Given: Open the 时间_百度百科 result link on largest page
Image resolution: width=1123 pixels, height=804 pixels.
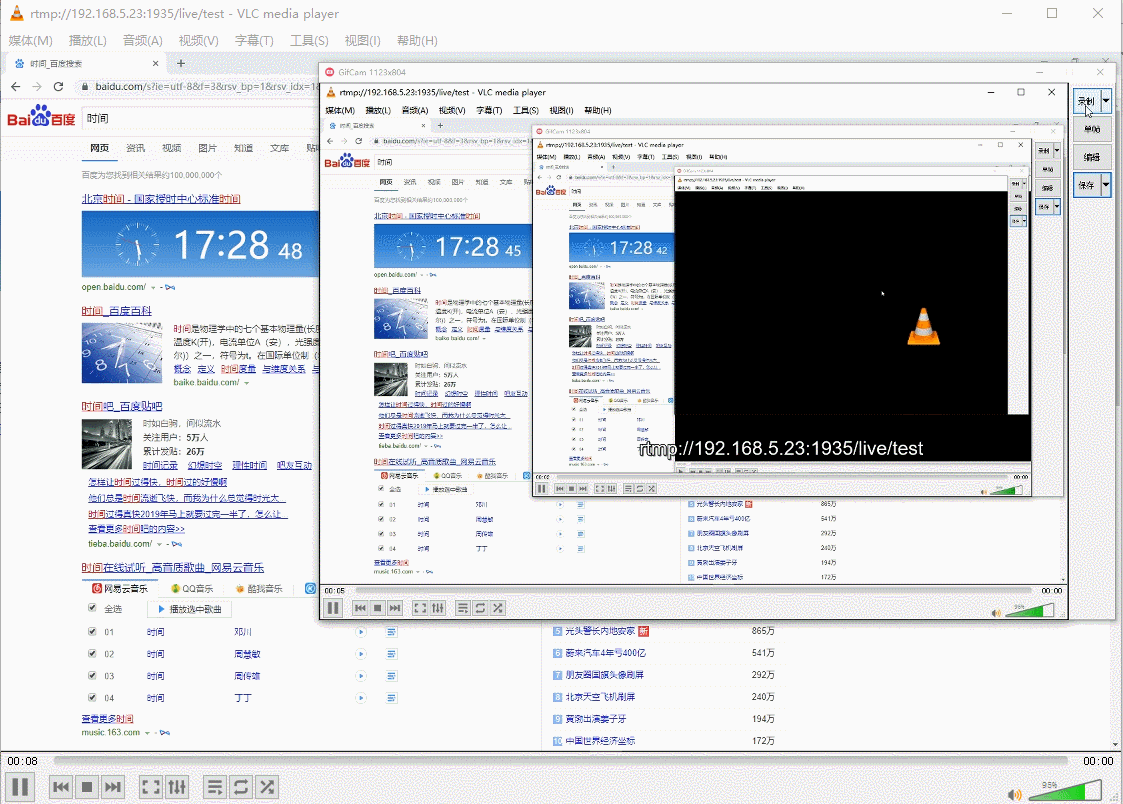Looking at the screenshot, I should click(117, 311).
